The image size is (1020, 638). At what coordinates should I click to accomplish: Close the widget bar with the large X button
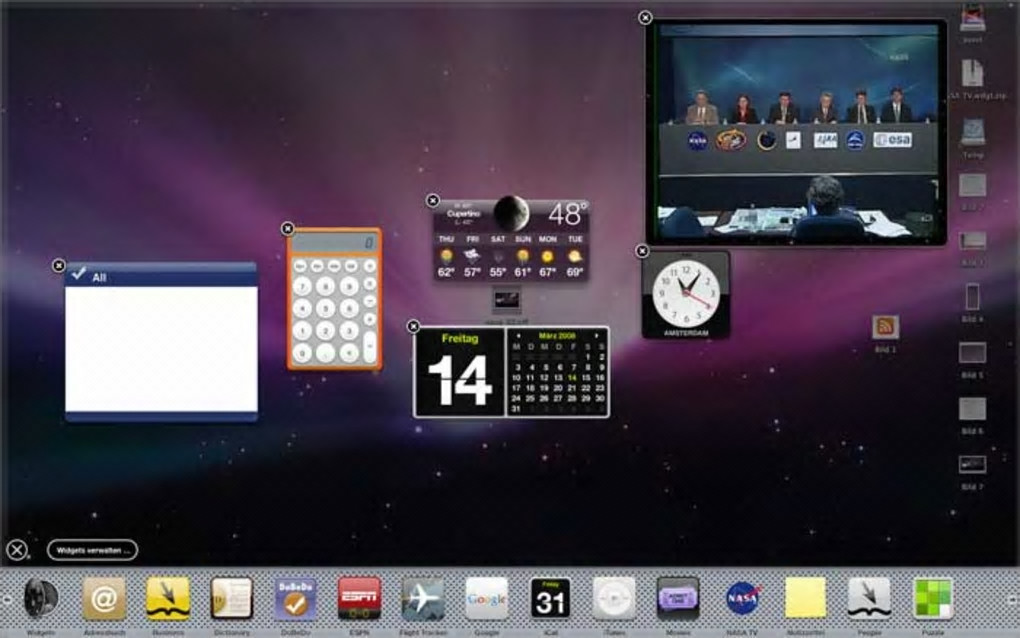[x=17, y=550]
